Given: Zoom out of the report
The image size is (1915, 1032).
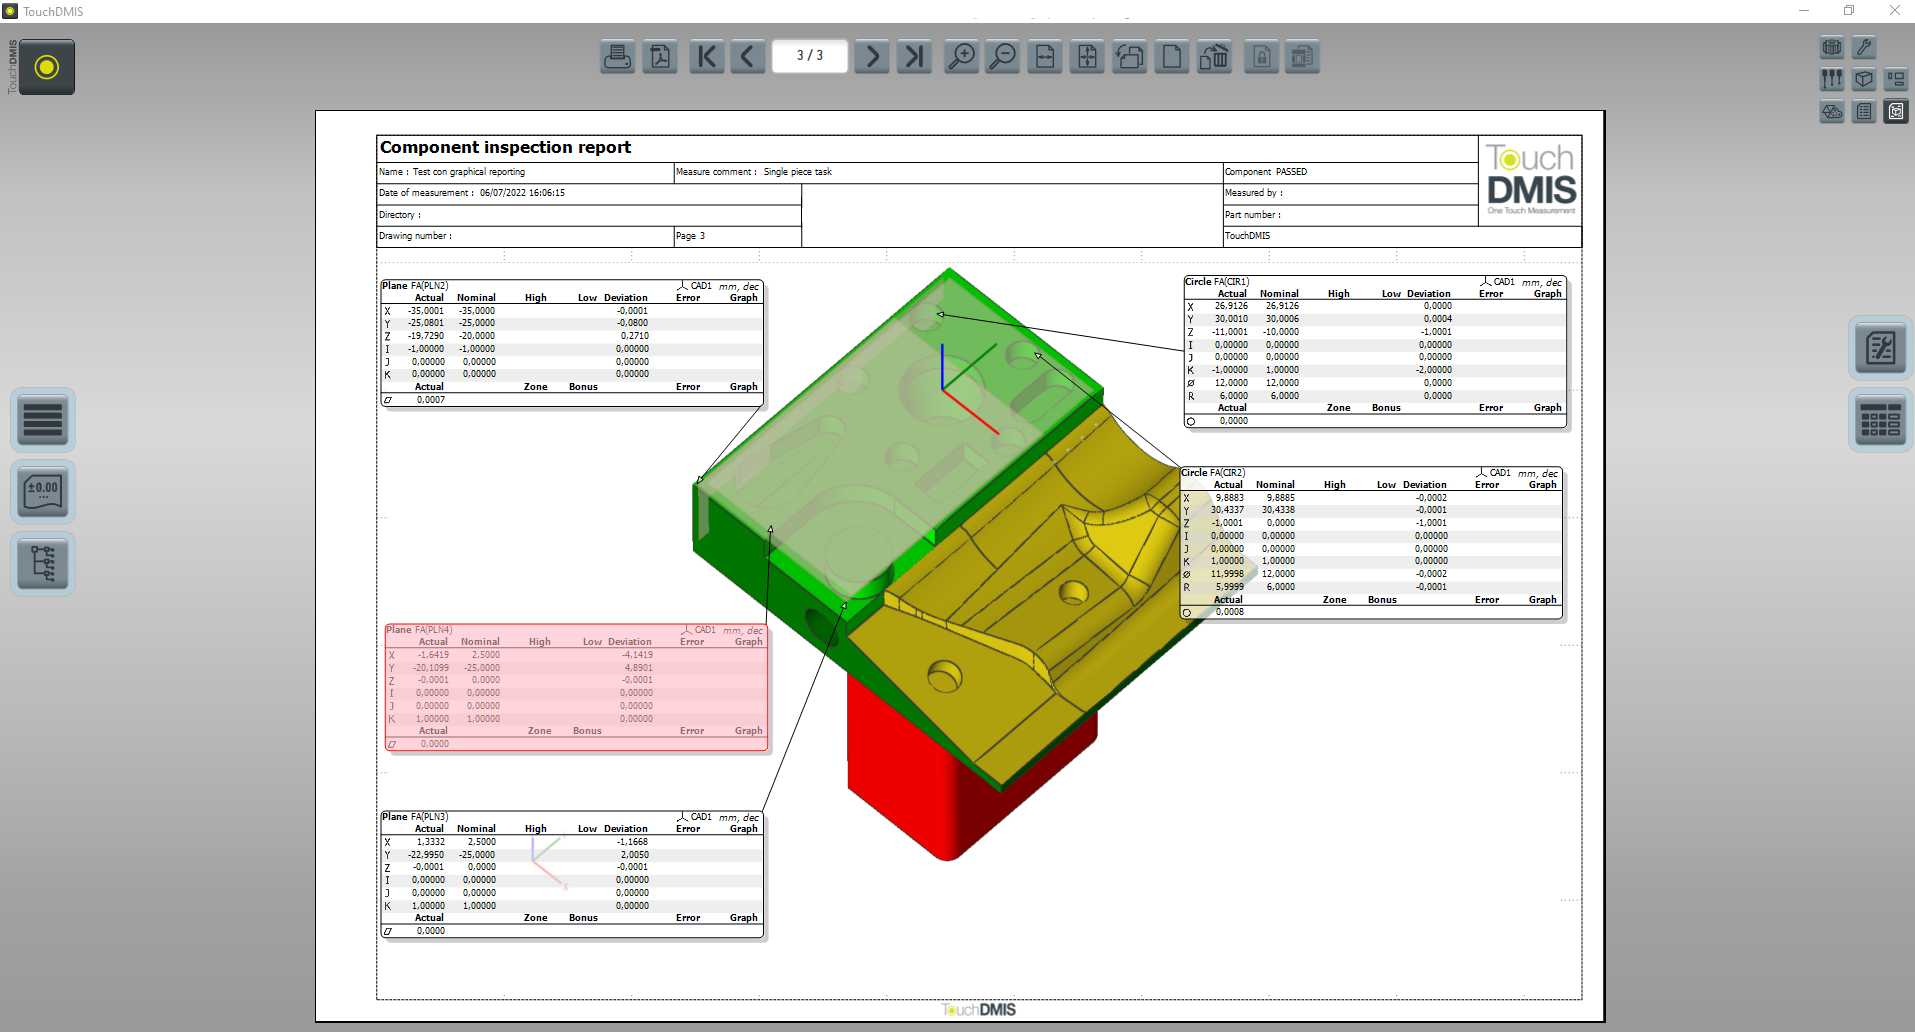Looking at the screenshot, I should [x=1002, y=57].
